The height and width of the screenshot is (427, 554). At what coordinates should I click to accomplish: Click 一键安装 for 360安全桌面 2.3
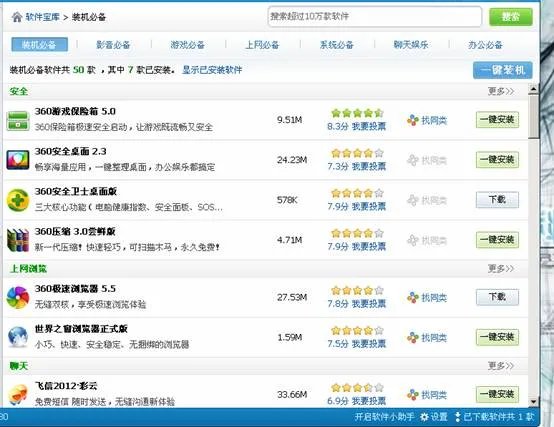click(497, 160)
